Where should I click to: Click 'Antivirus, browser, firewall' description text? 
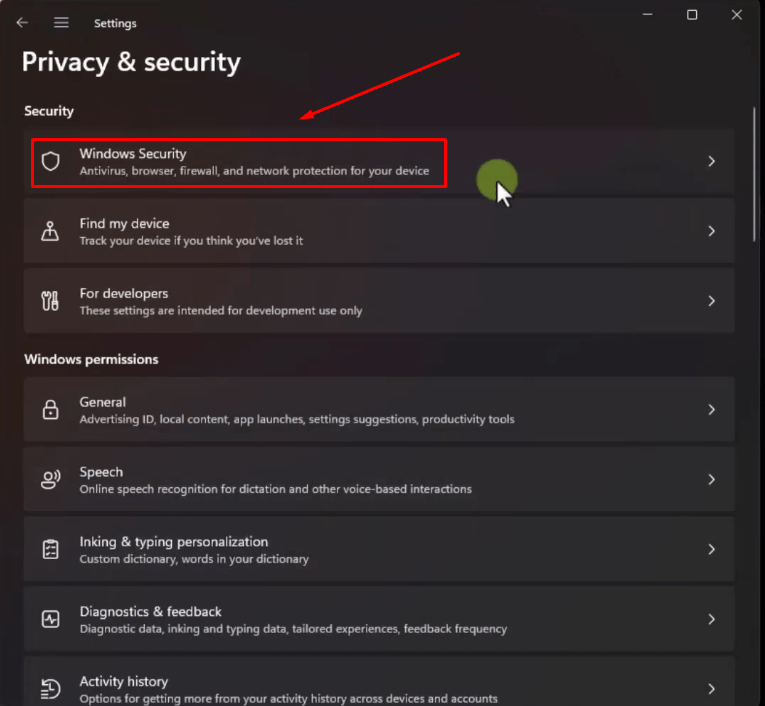(254, 171)
